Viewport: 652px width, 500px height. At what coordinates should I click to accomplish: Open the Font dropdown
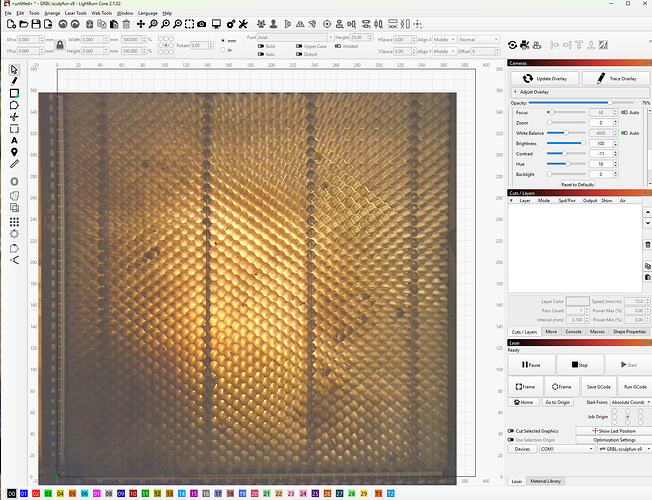(295, 37)
